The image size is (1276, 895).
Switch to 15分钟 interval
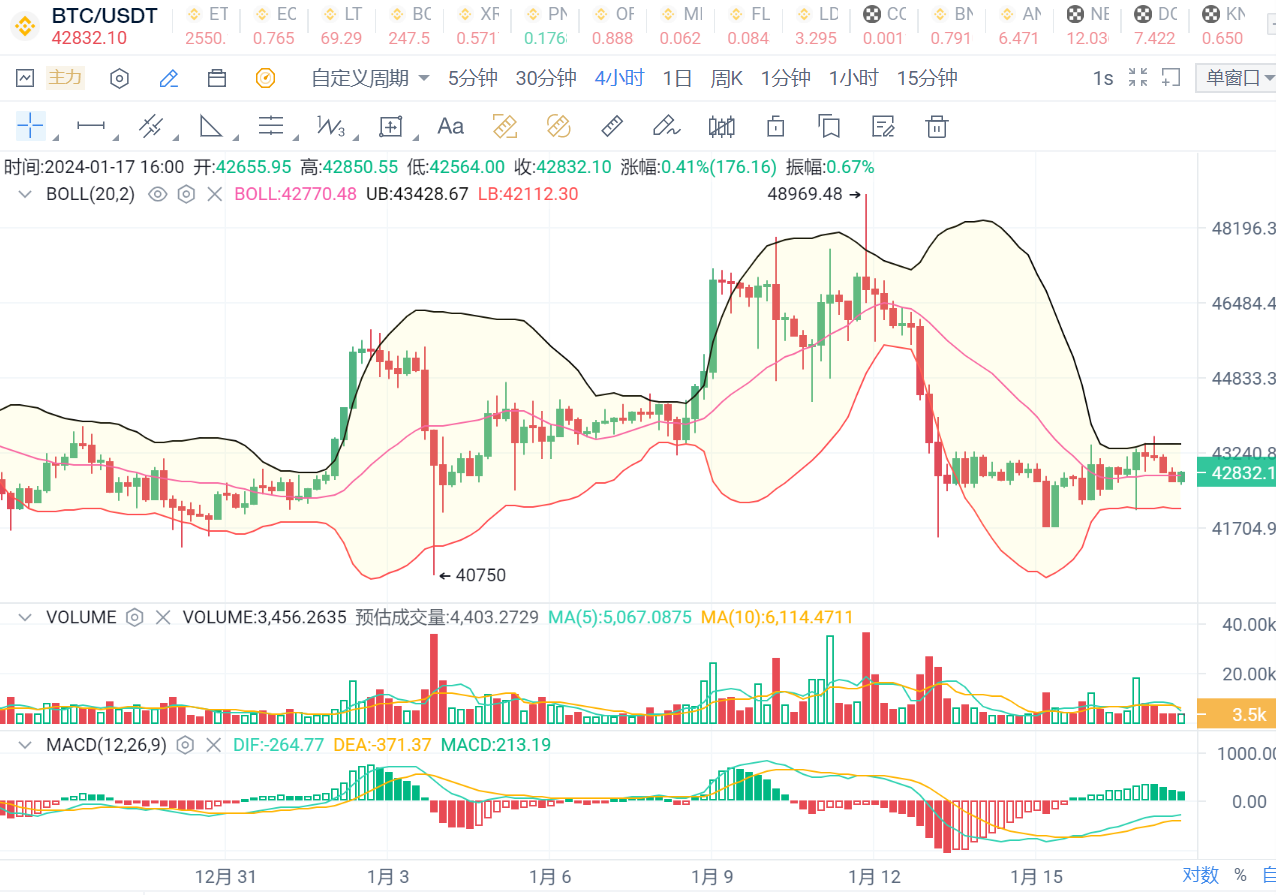(x=928, y=78)
